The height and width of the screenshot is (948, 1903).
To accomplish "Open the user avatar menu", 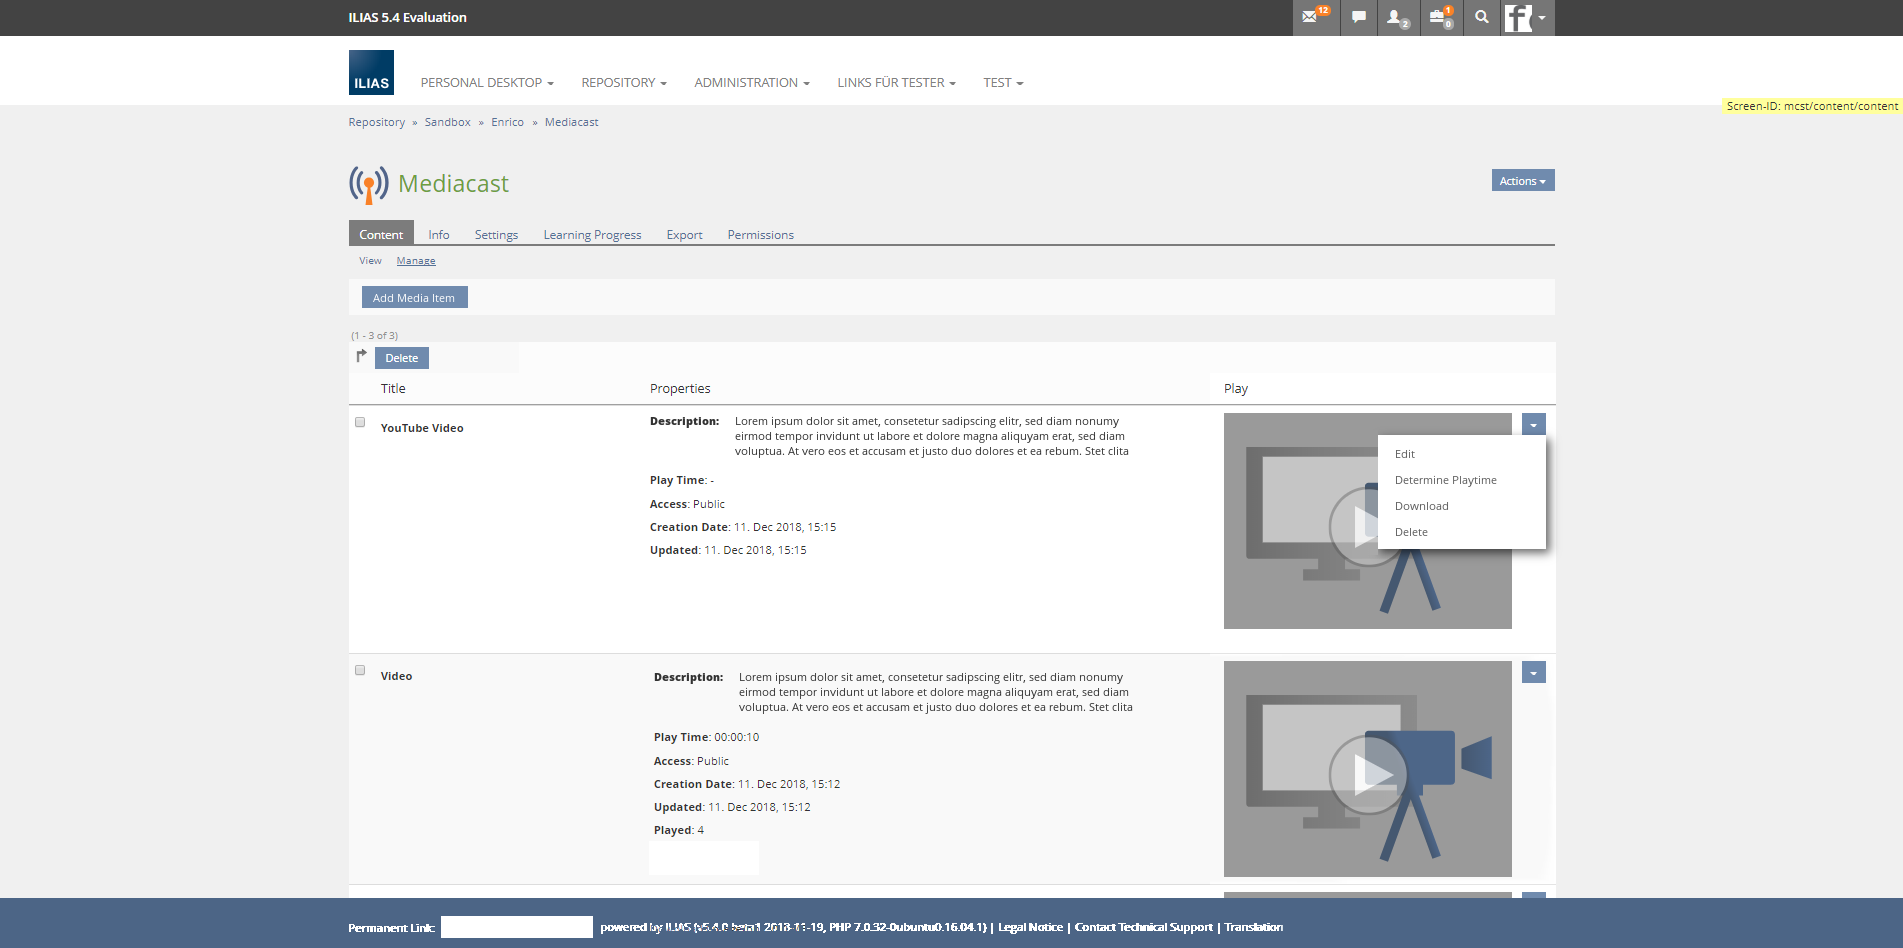I will (1526, 18).
